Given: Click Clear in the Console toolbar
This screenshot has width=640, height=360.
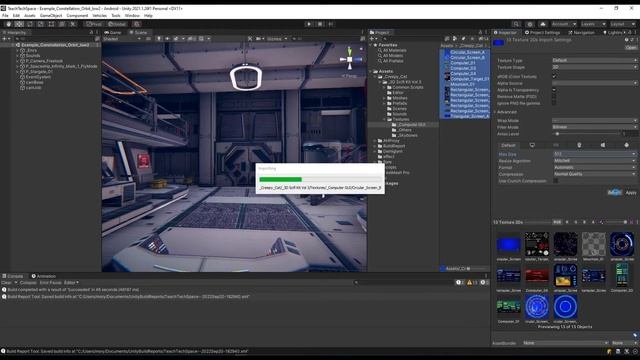Looking at the screenshot, I should click(x=7, y=282).
